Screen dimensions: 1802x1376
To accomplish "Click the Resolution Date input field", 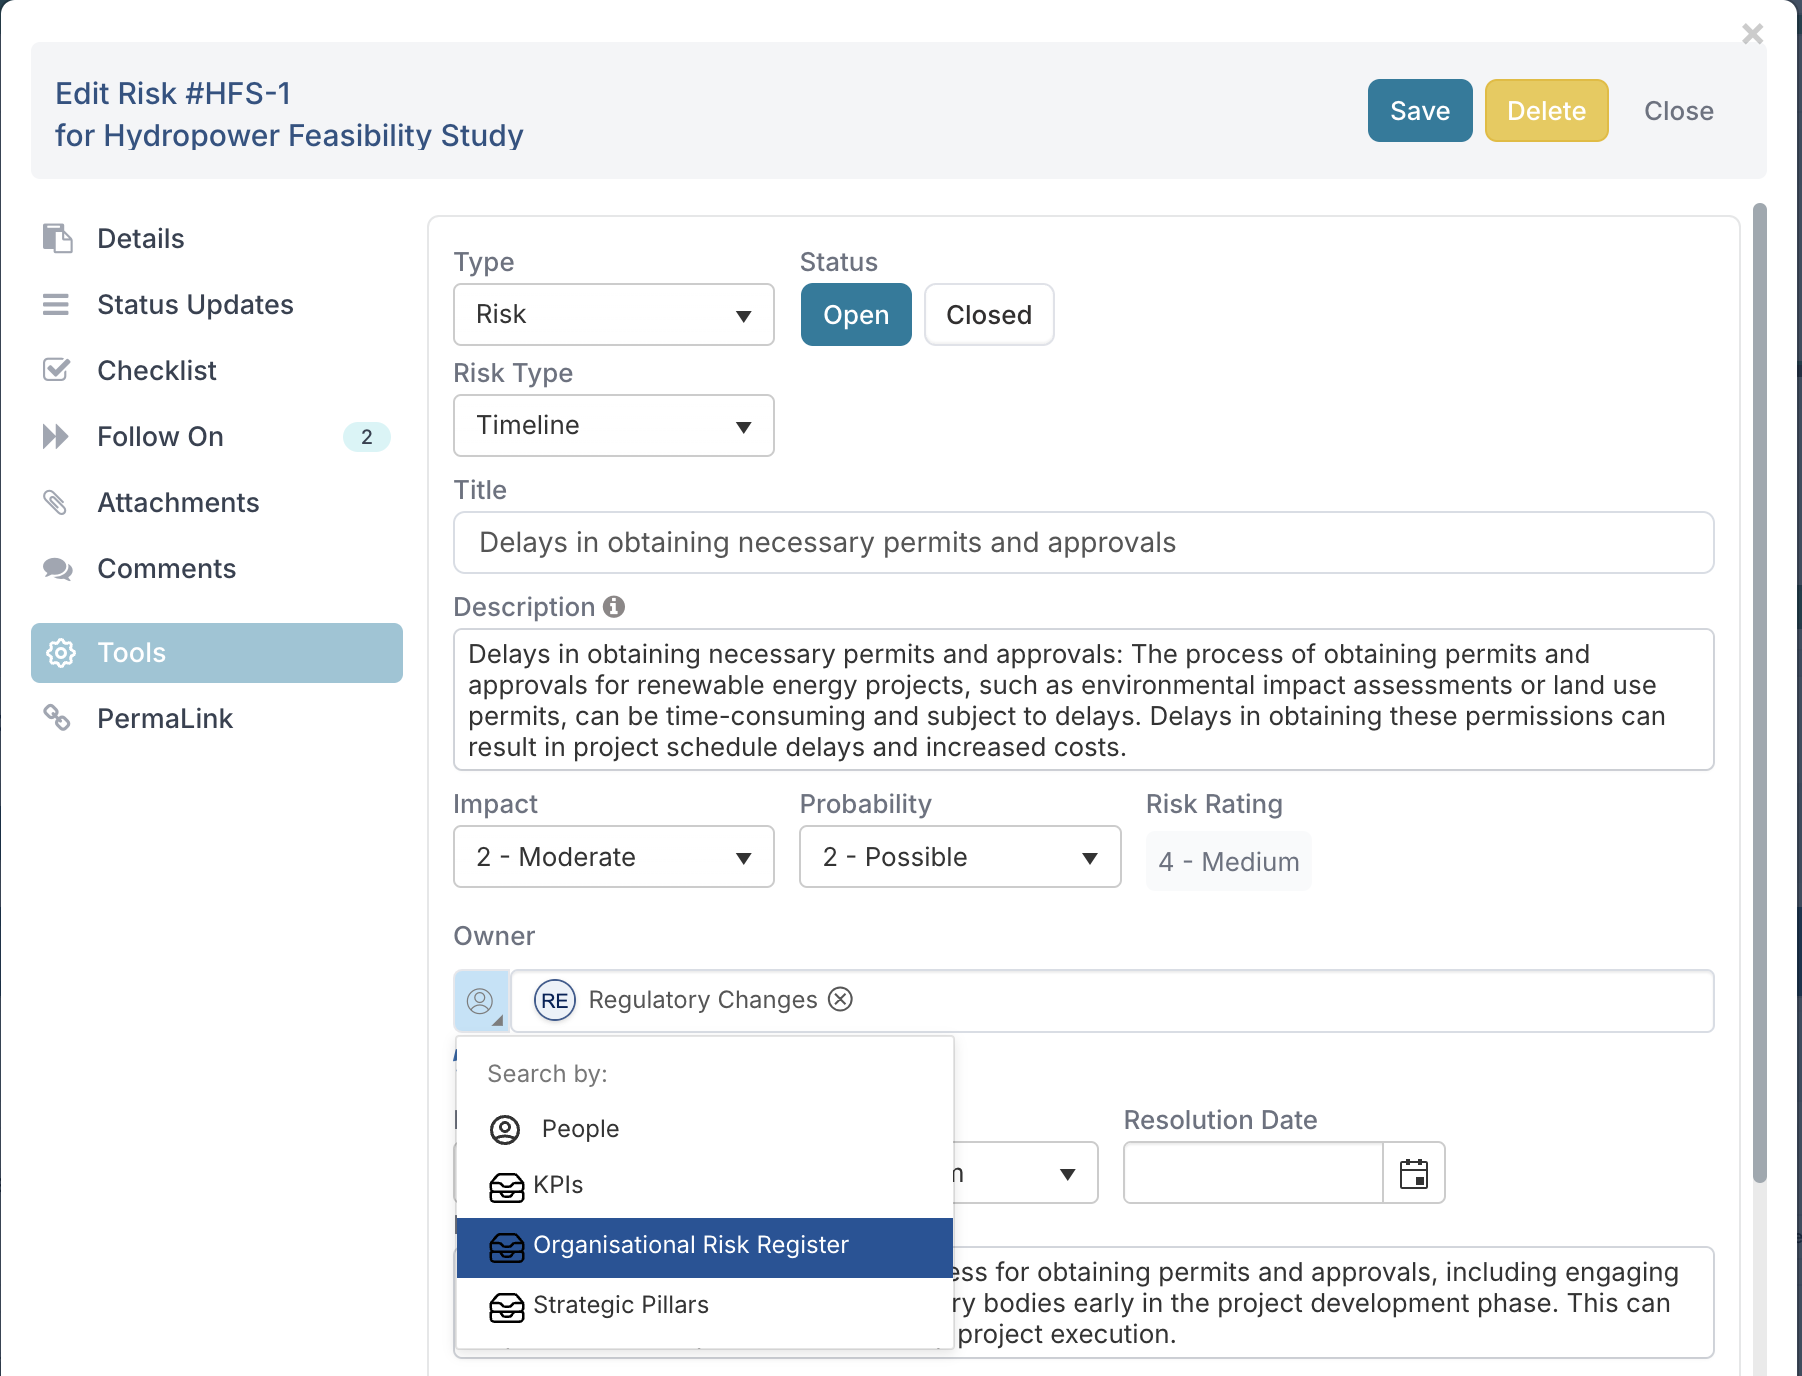I will coord(1253,1173).
